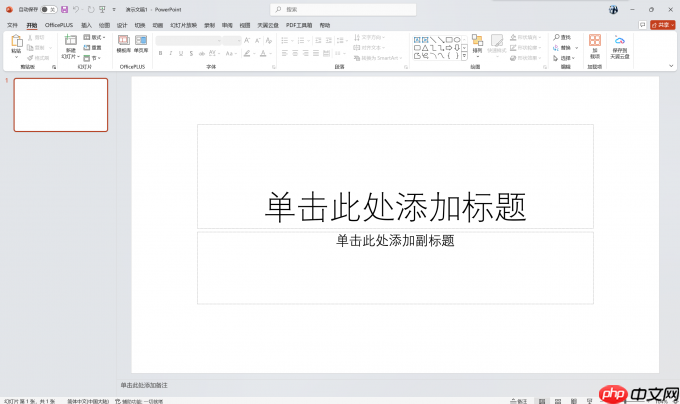680x404 pixels.
Task: Click the Center paragraph alignment icon
Action: click(x=295, y=53)
